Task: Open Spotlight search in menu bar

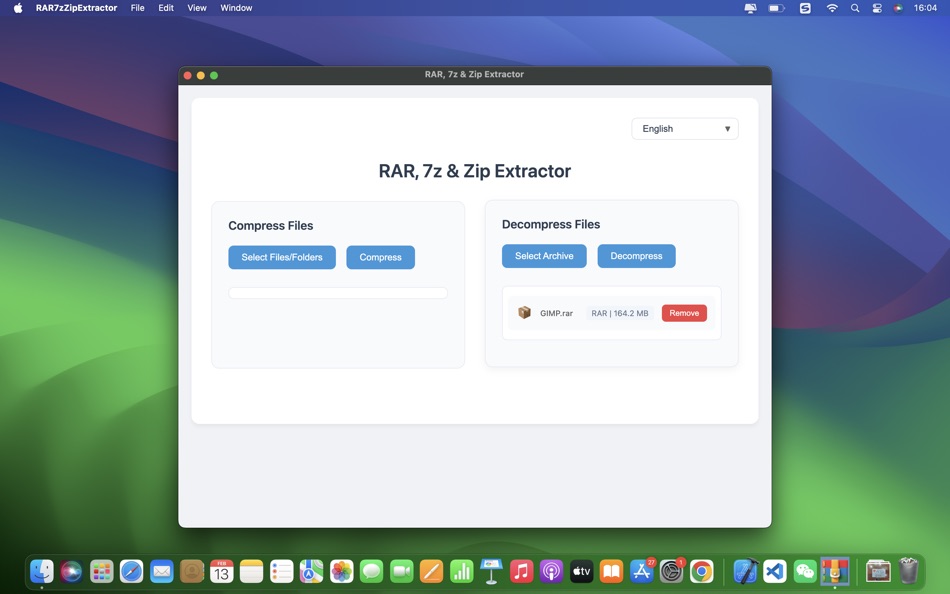Action: [855, 8]
